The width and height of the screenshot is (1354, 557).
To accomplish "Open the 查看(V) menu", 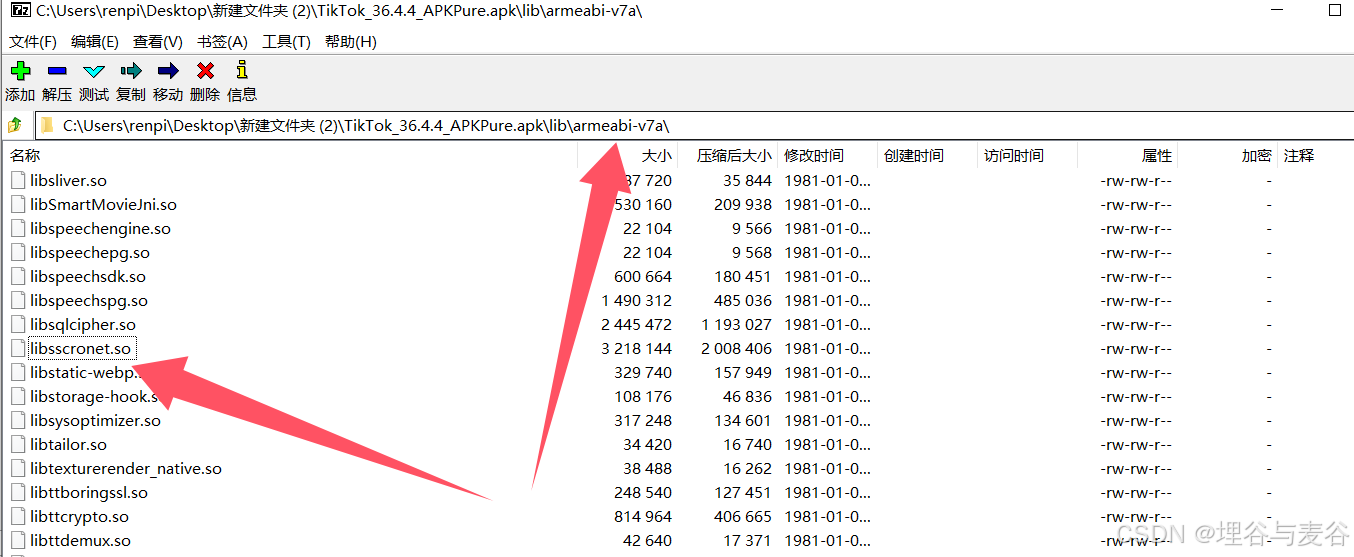I will tap(158, 41).
